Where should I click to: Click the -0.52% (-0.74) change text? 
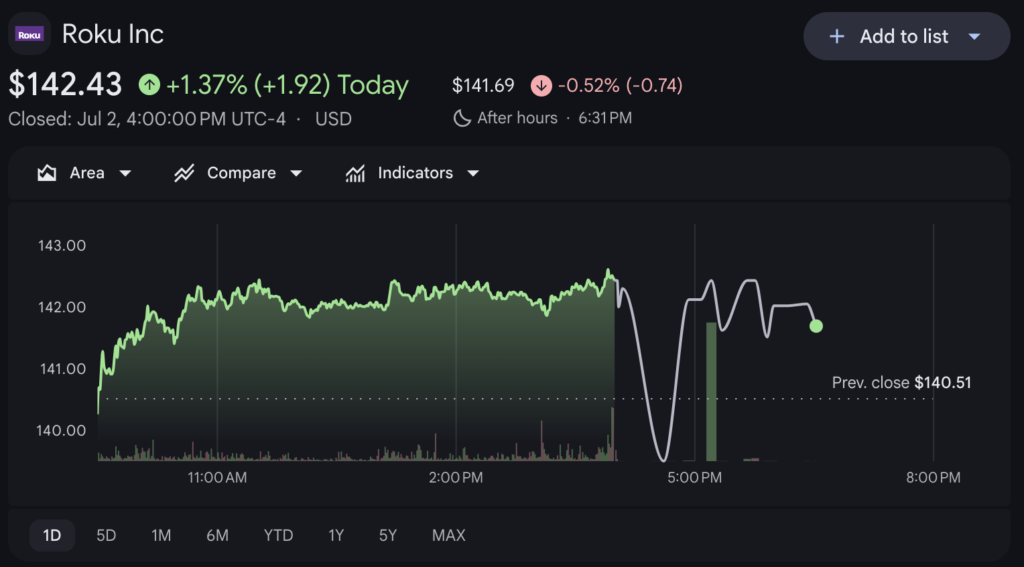coord(620,86)
